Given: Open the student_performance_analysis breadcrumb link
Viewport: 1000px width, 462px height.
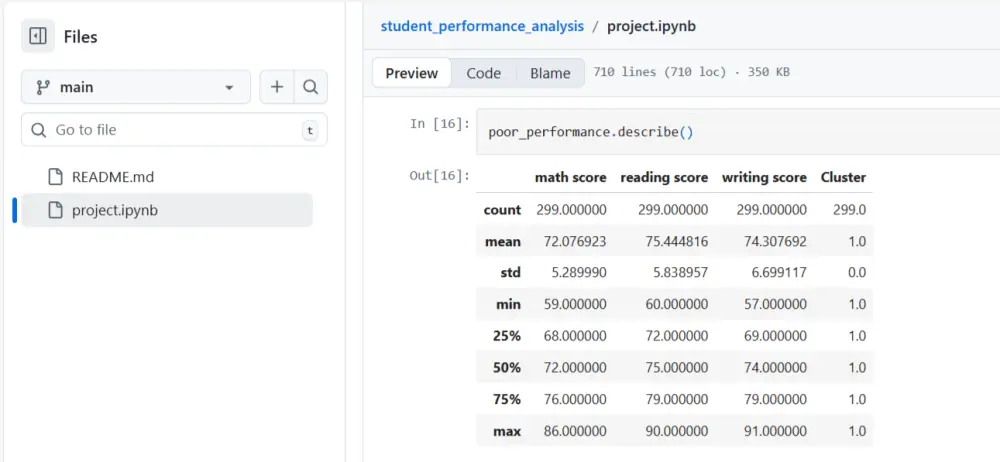Looking at the screenshot, I should click(482, 26).
